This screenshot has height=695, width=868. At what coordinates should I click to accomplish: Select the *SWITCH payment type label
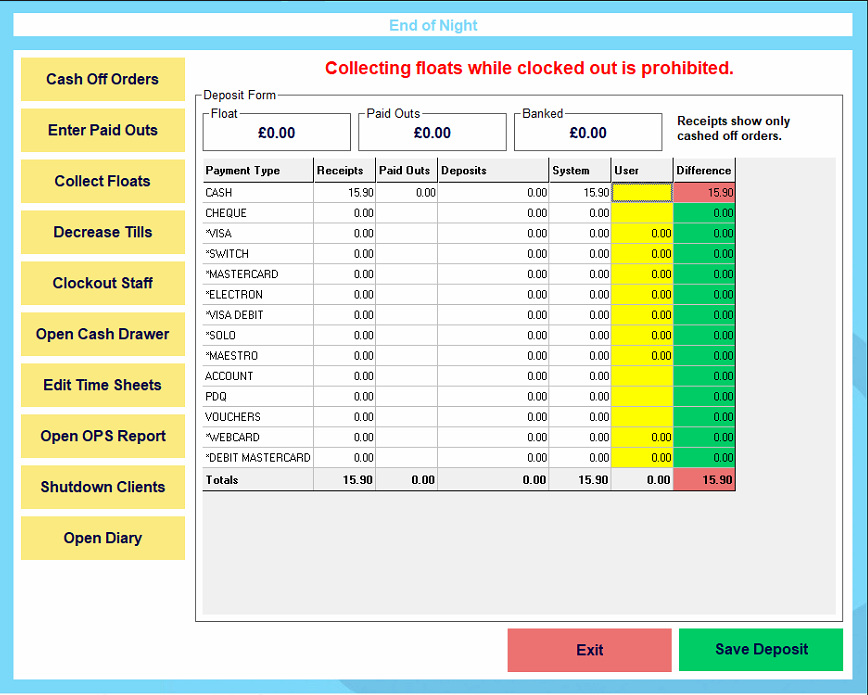pos(227,254)
